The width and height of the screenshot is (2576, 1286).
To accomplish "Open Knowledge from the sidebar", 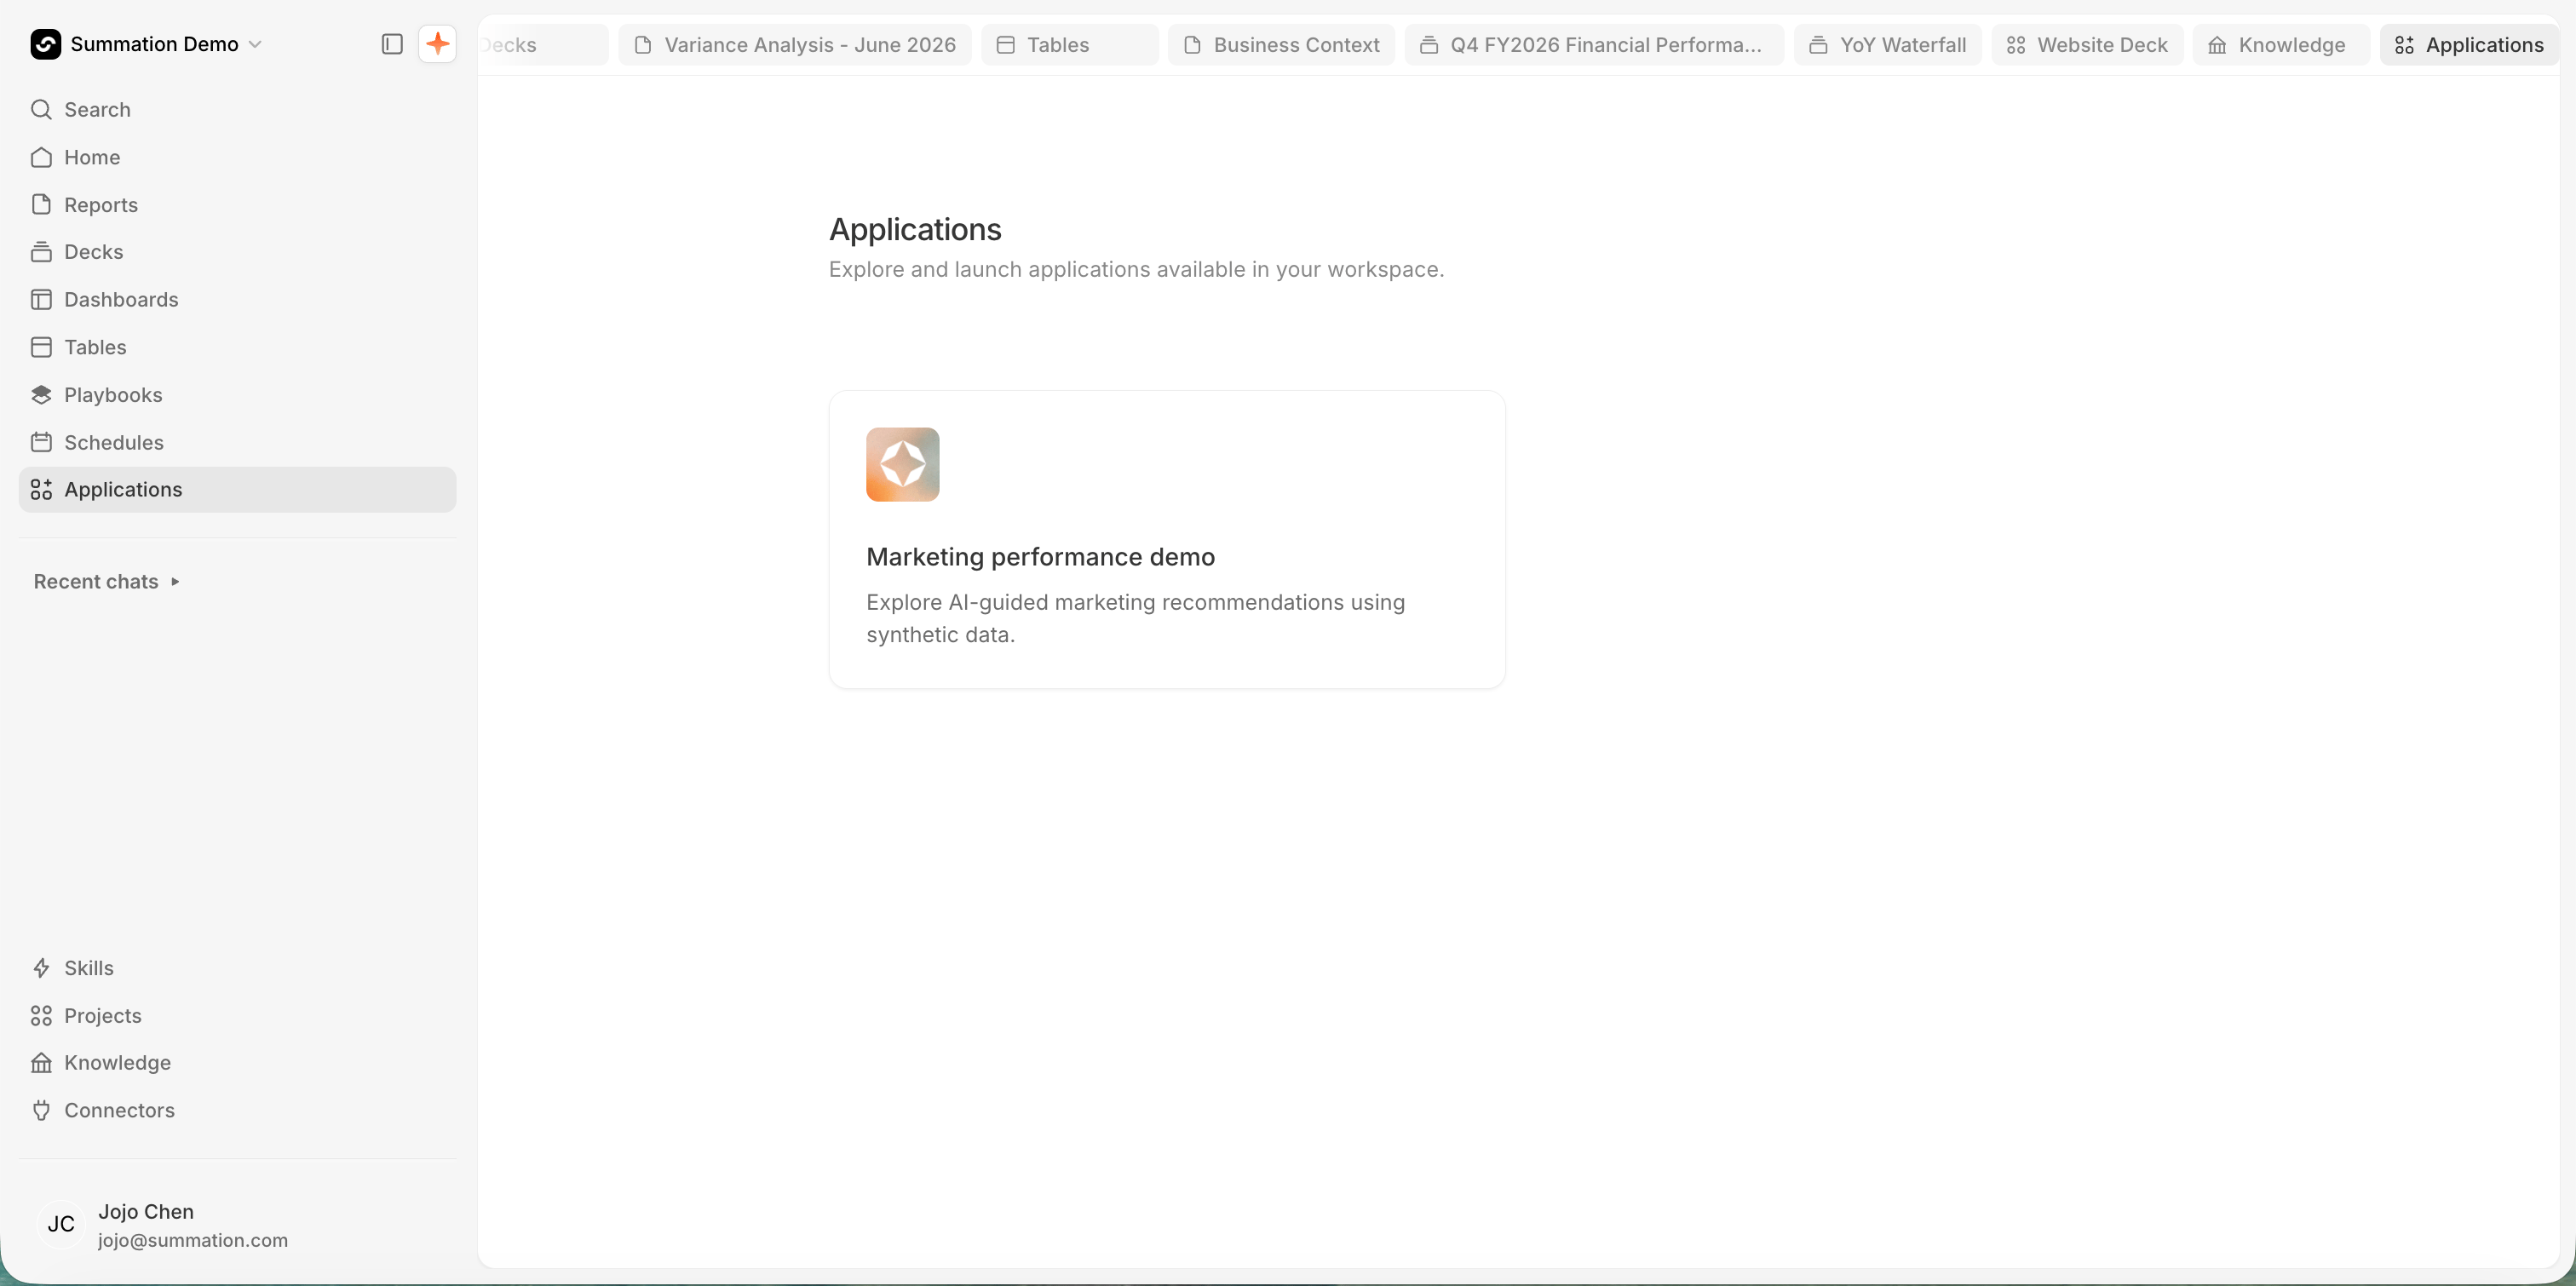I will point(237,1062).
